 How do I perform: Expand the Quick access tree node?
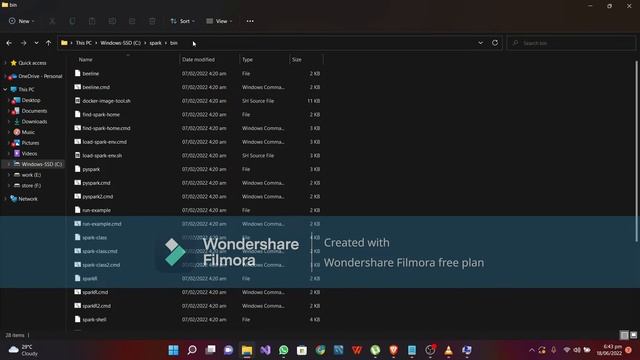coord(5,63)
